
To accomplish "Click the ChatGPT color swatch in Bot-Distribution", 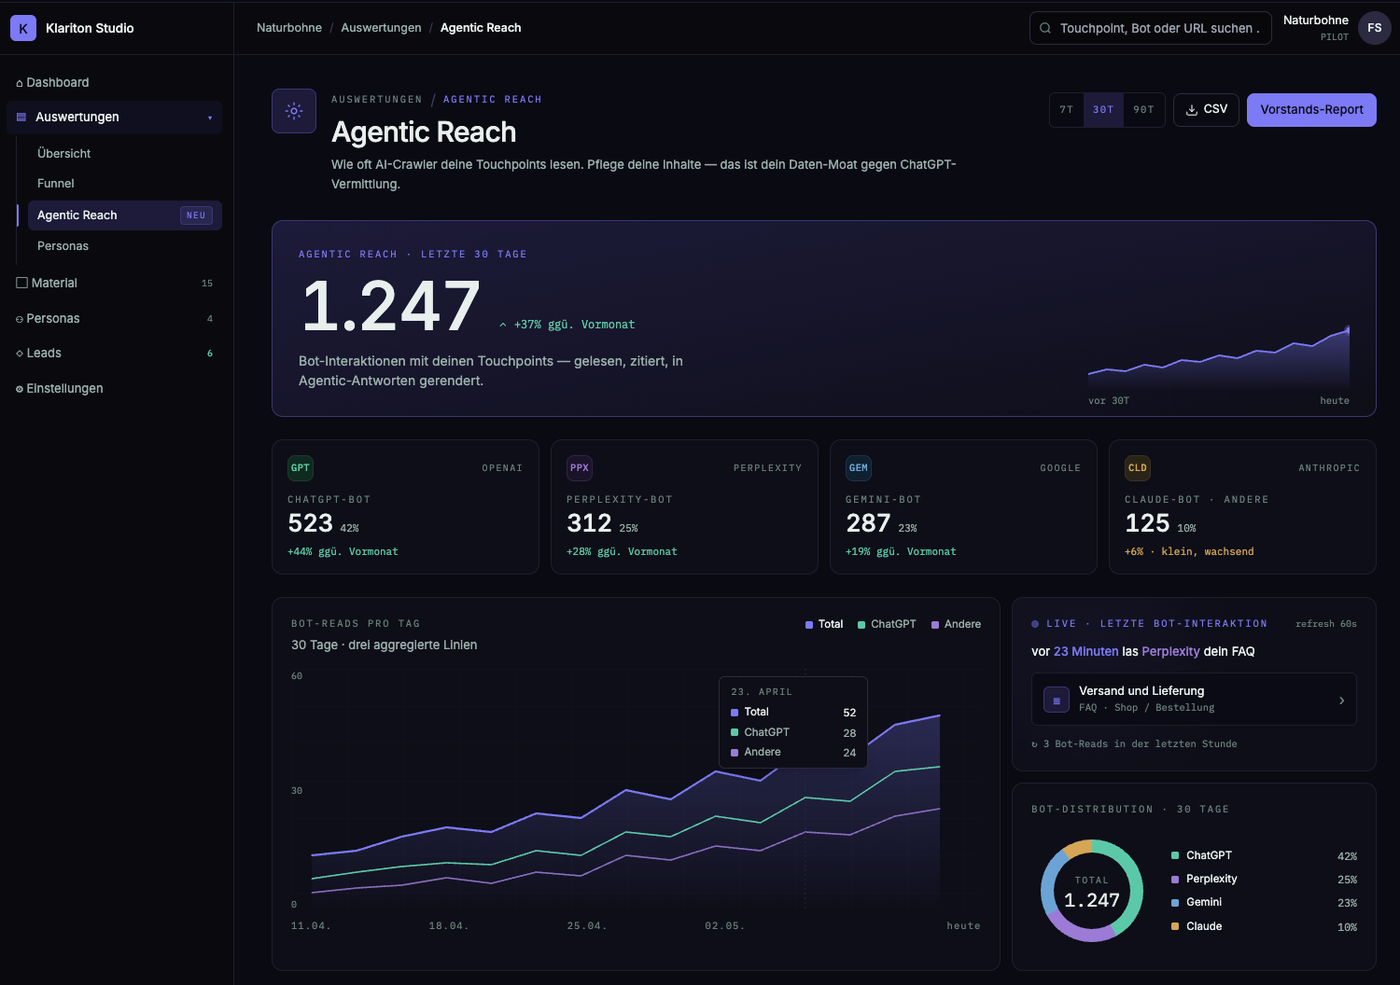I will point(1175,856).
